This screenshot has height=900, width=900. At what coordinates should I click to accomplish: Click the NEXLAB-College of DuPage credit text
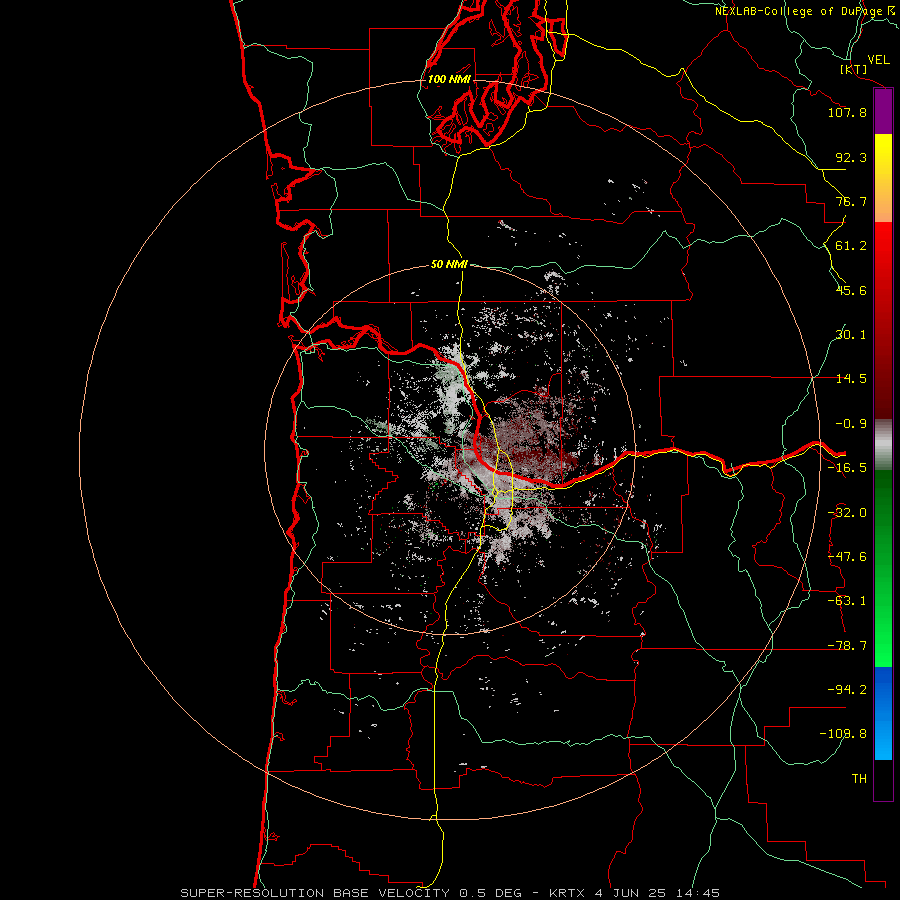pos(805,11)
